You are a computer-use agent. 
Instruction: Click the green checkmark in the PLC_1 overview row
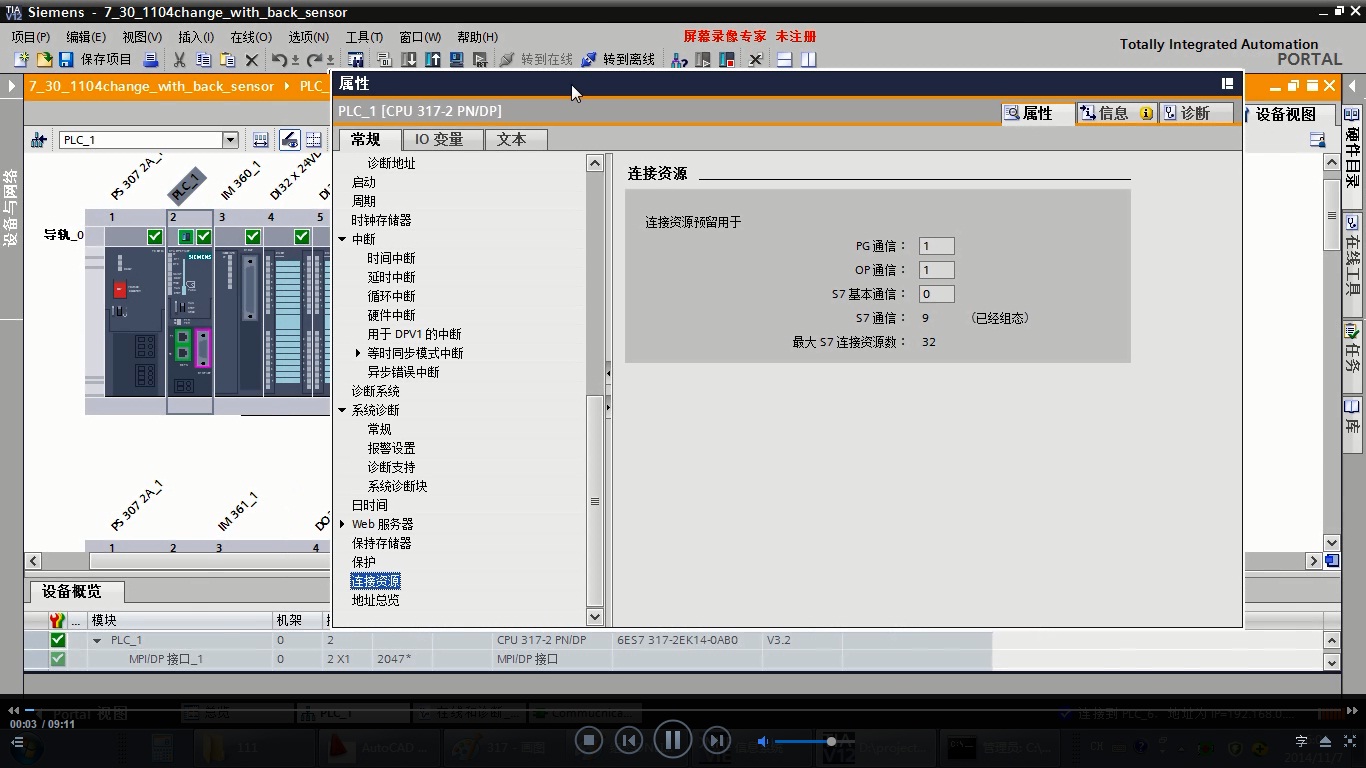(57, 640)
